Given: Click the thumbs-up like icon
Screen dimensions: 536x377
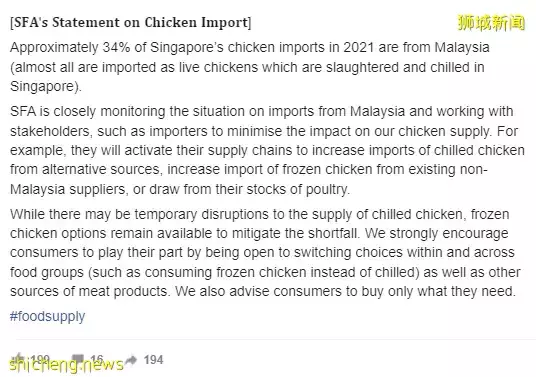Looking at the screenshot, I should [18, 359].
